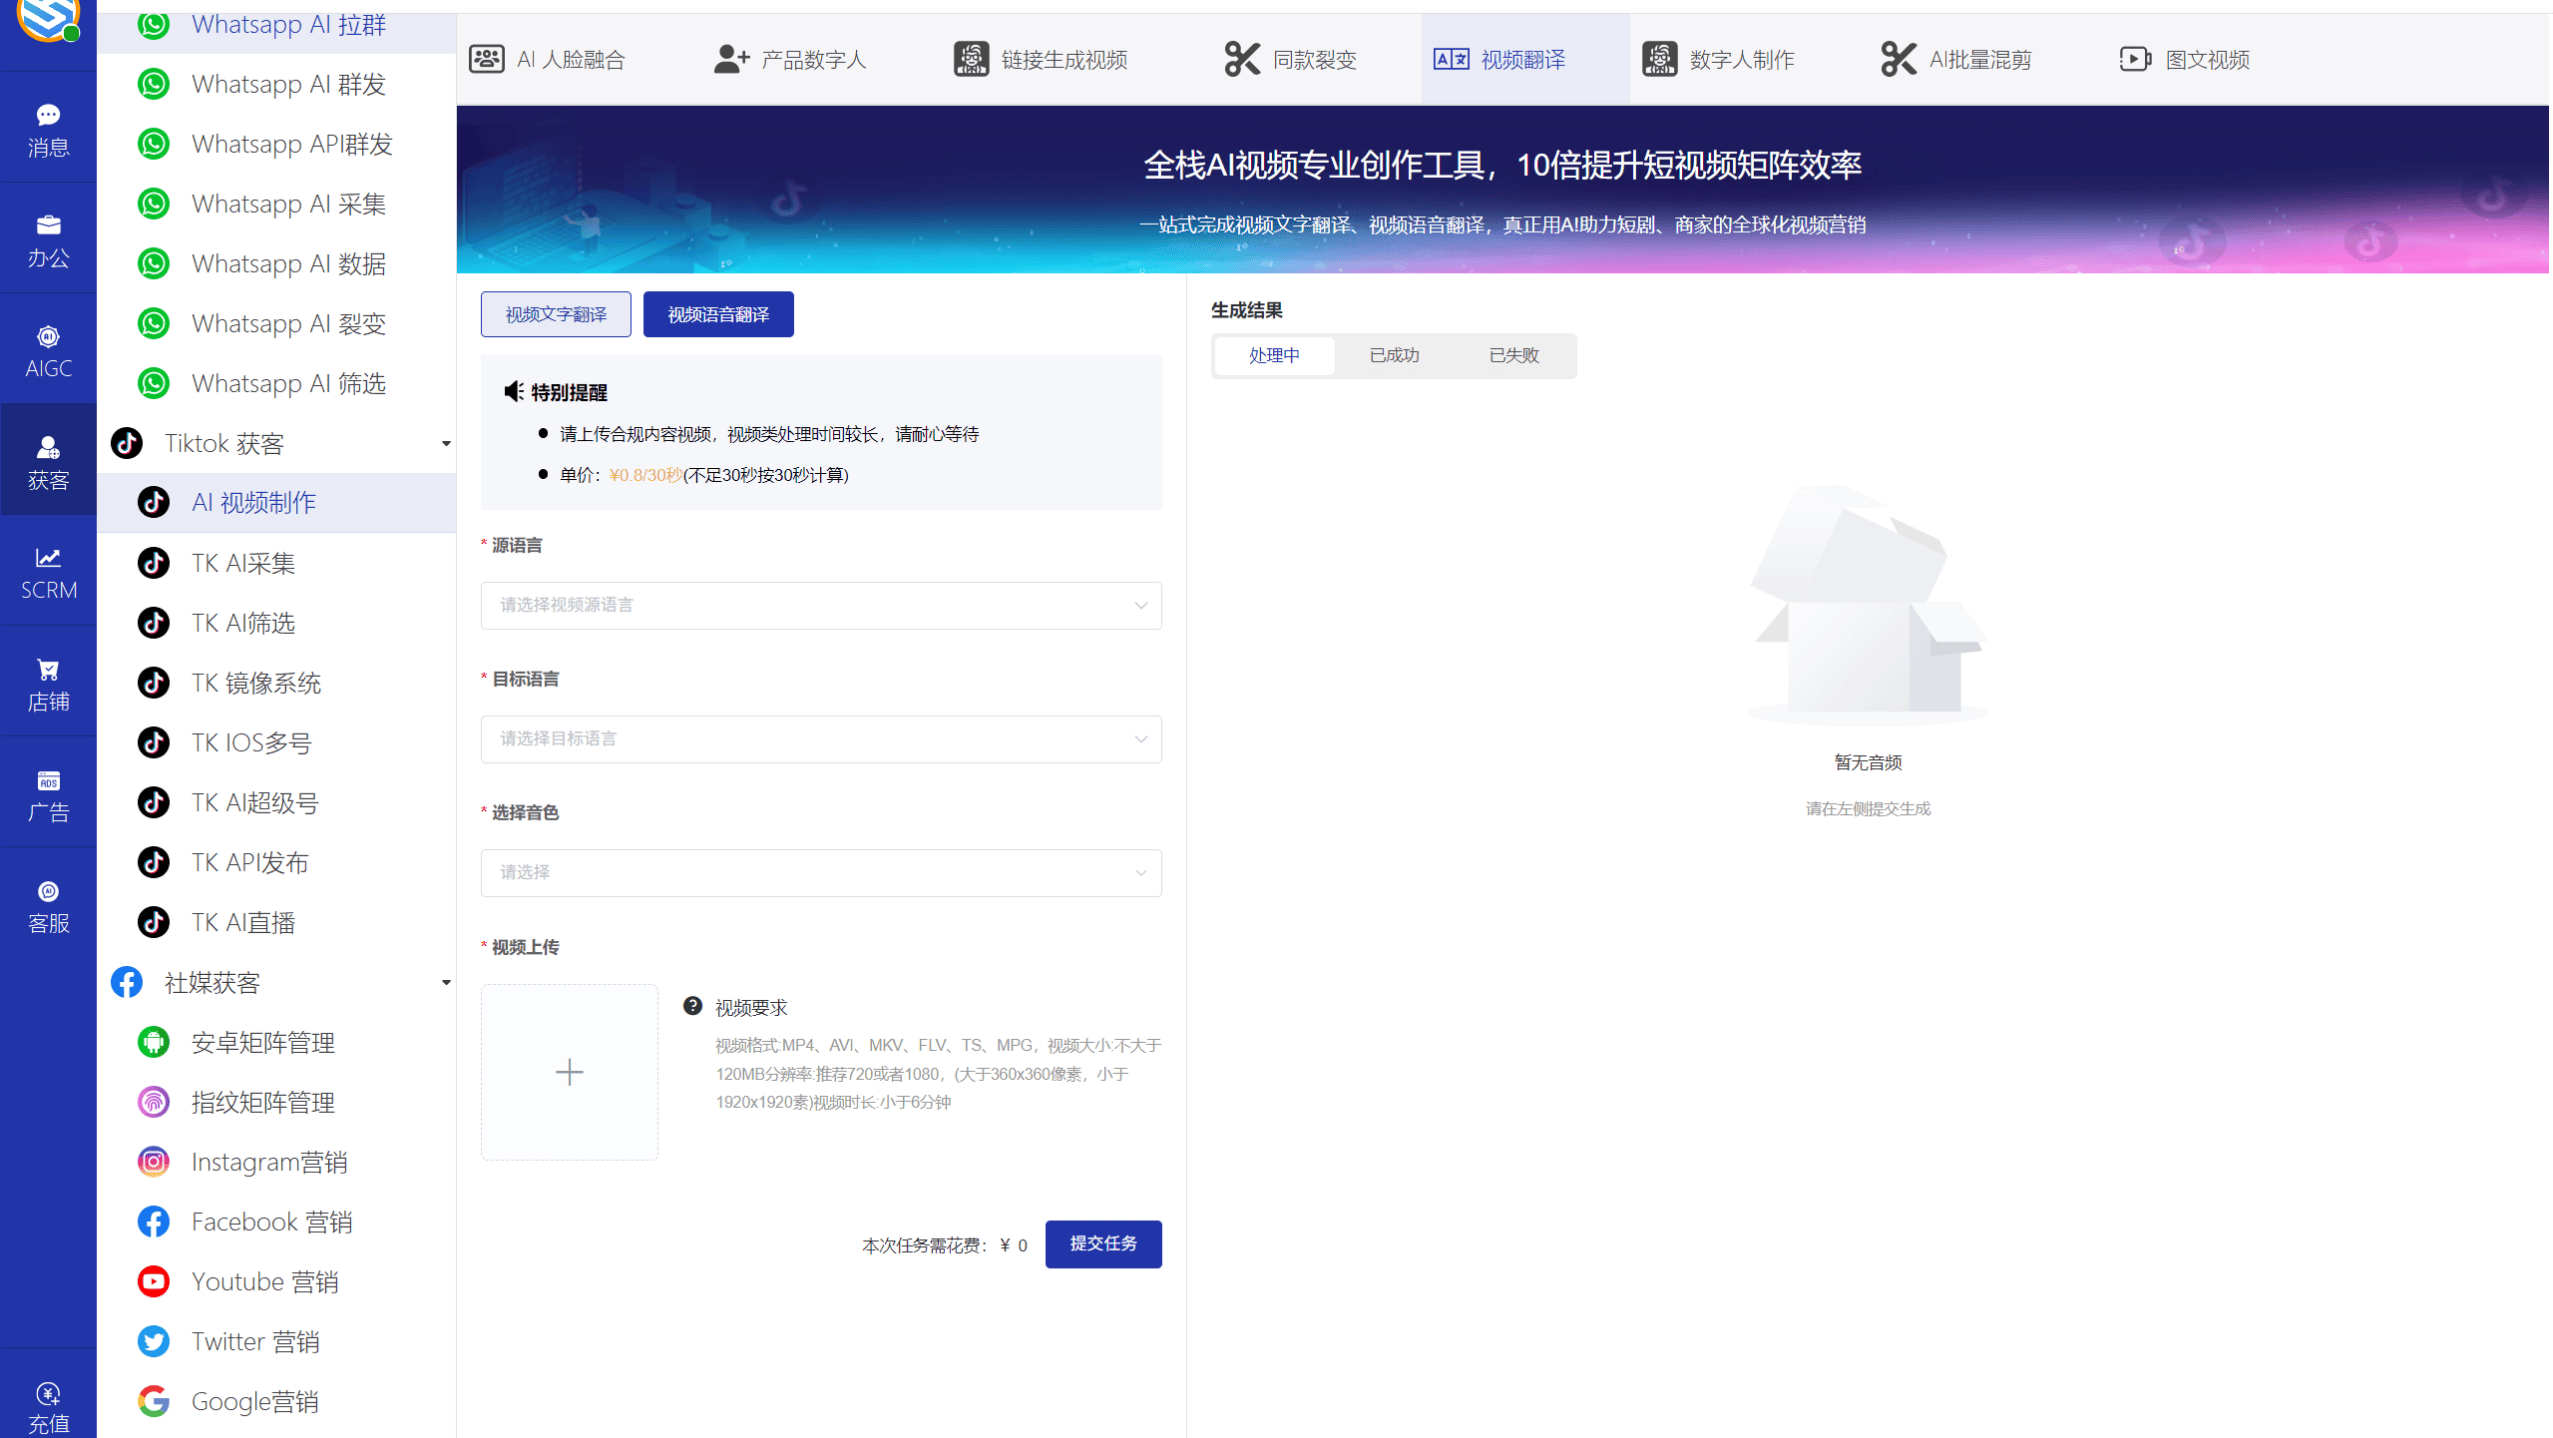Click the 提交任务 submit button
Image resolution: width=2553 pixels, height=1438 pixels.
(x=1102, y=1244)
